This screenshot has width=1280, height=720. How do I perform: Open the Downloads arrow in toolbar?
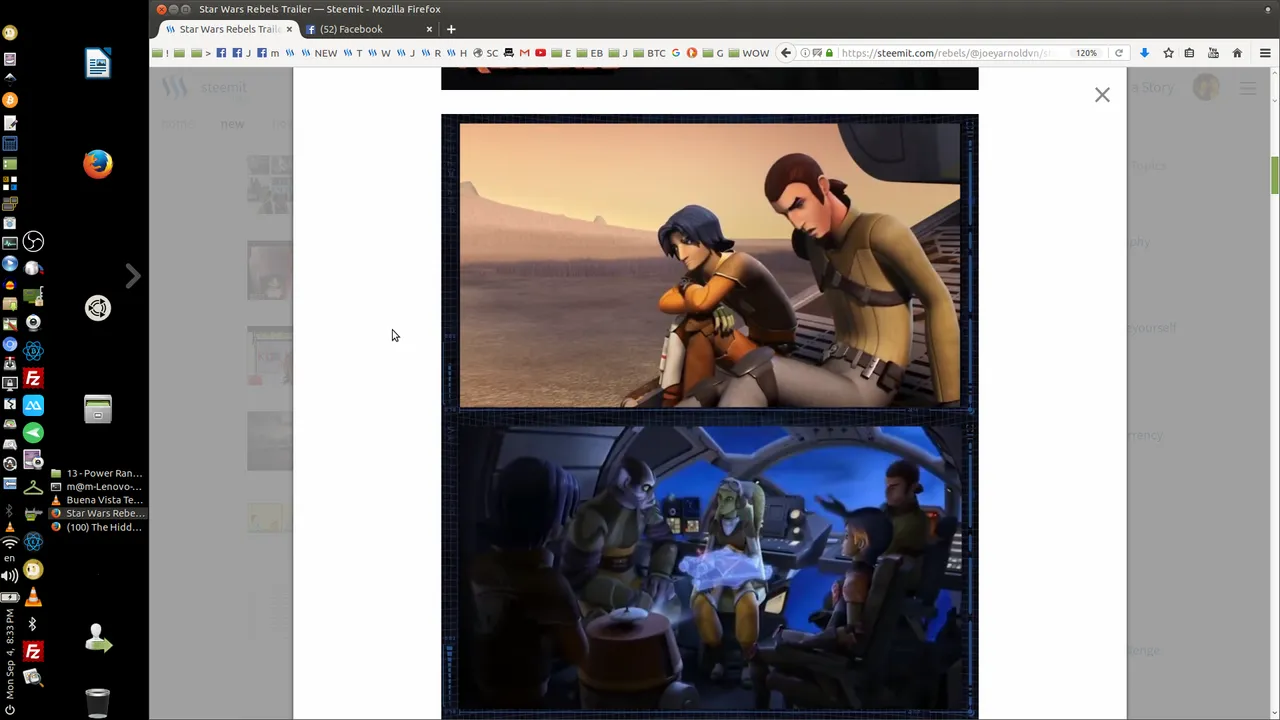coord(1144,53)
